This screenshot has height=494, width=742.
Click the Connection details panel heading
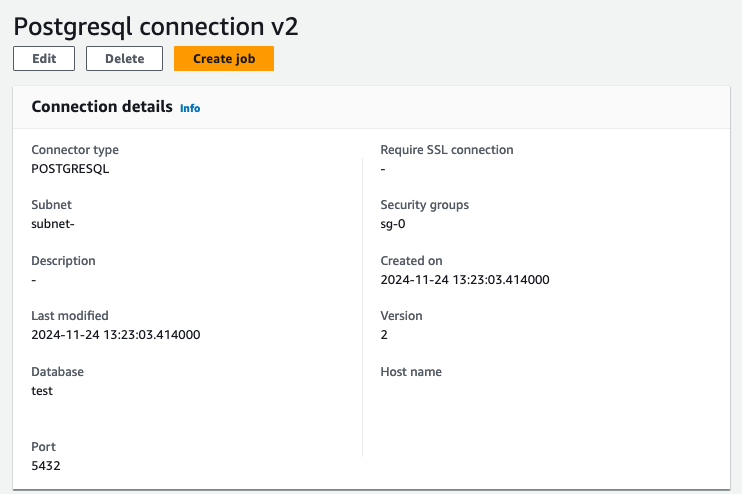pos(102,107)
